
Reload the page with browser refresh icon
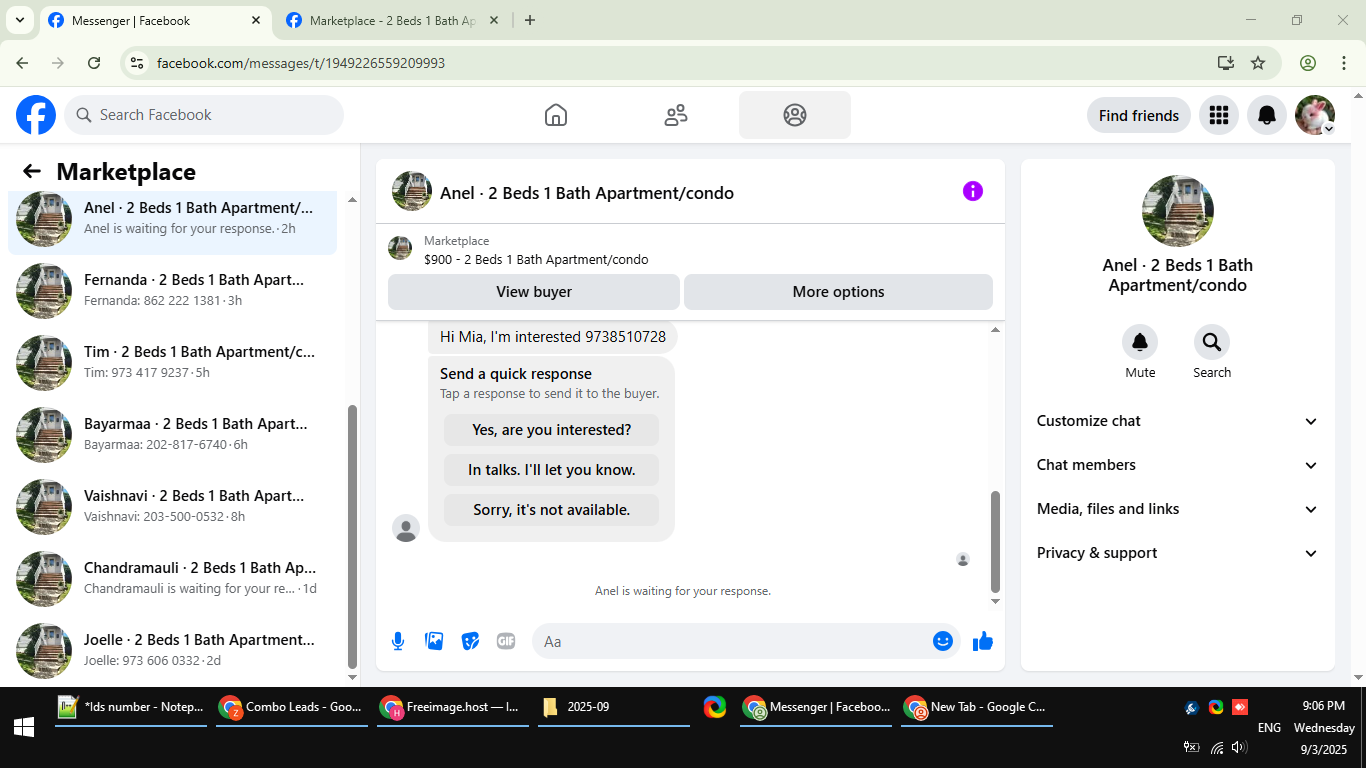[x=94, y=63]
